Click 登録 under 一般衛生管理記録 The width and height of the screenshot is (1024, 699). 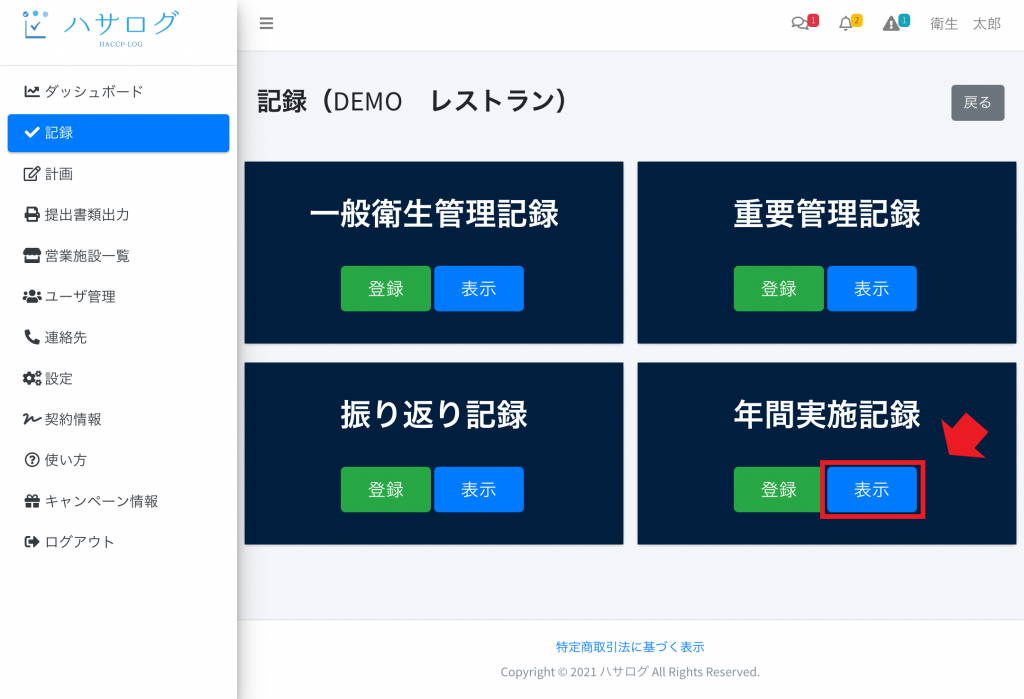point(385,288)
